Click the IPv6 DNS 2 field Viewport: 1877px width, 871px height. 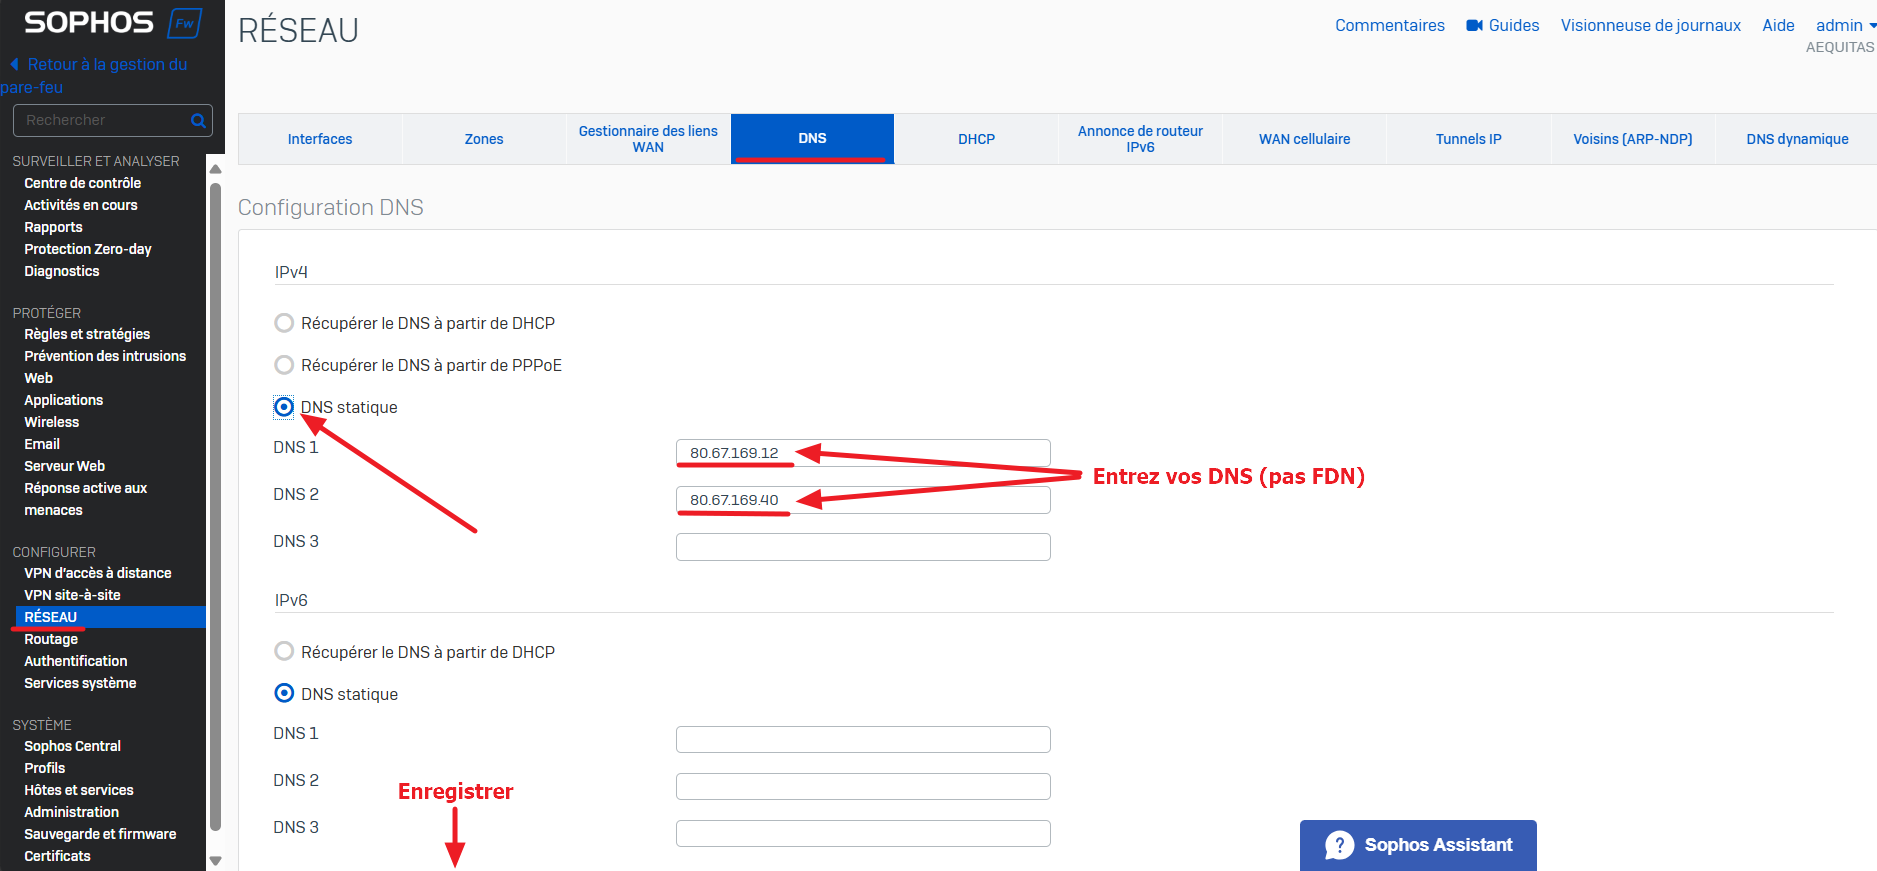[863, 786]
